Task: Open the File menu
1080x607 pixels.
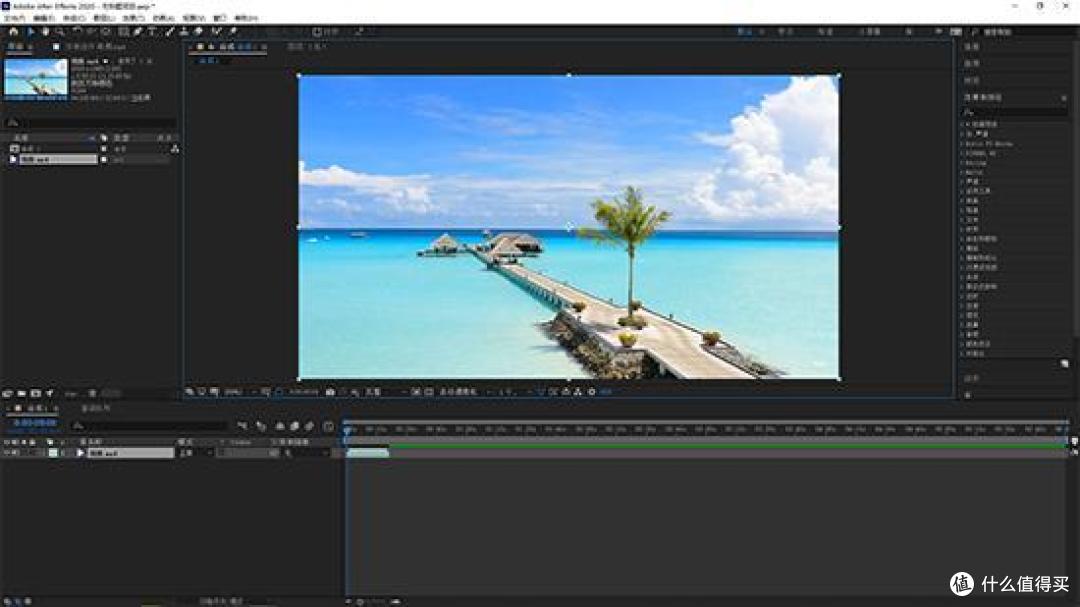Action: tap(14, 18)
